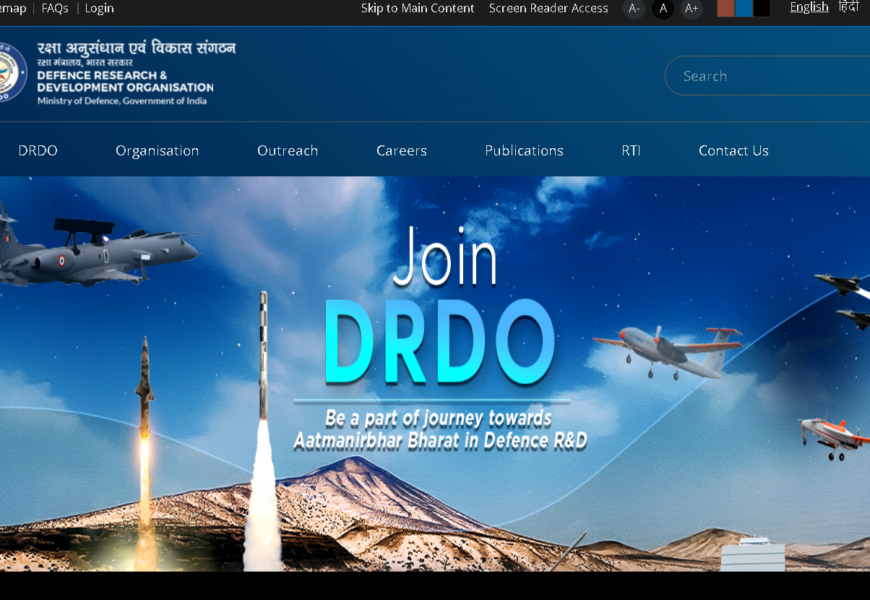Click 'Ministry of Defence, Government of India' text

(x=122, y=100)
